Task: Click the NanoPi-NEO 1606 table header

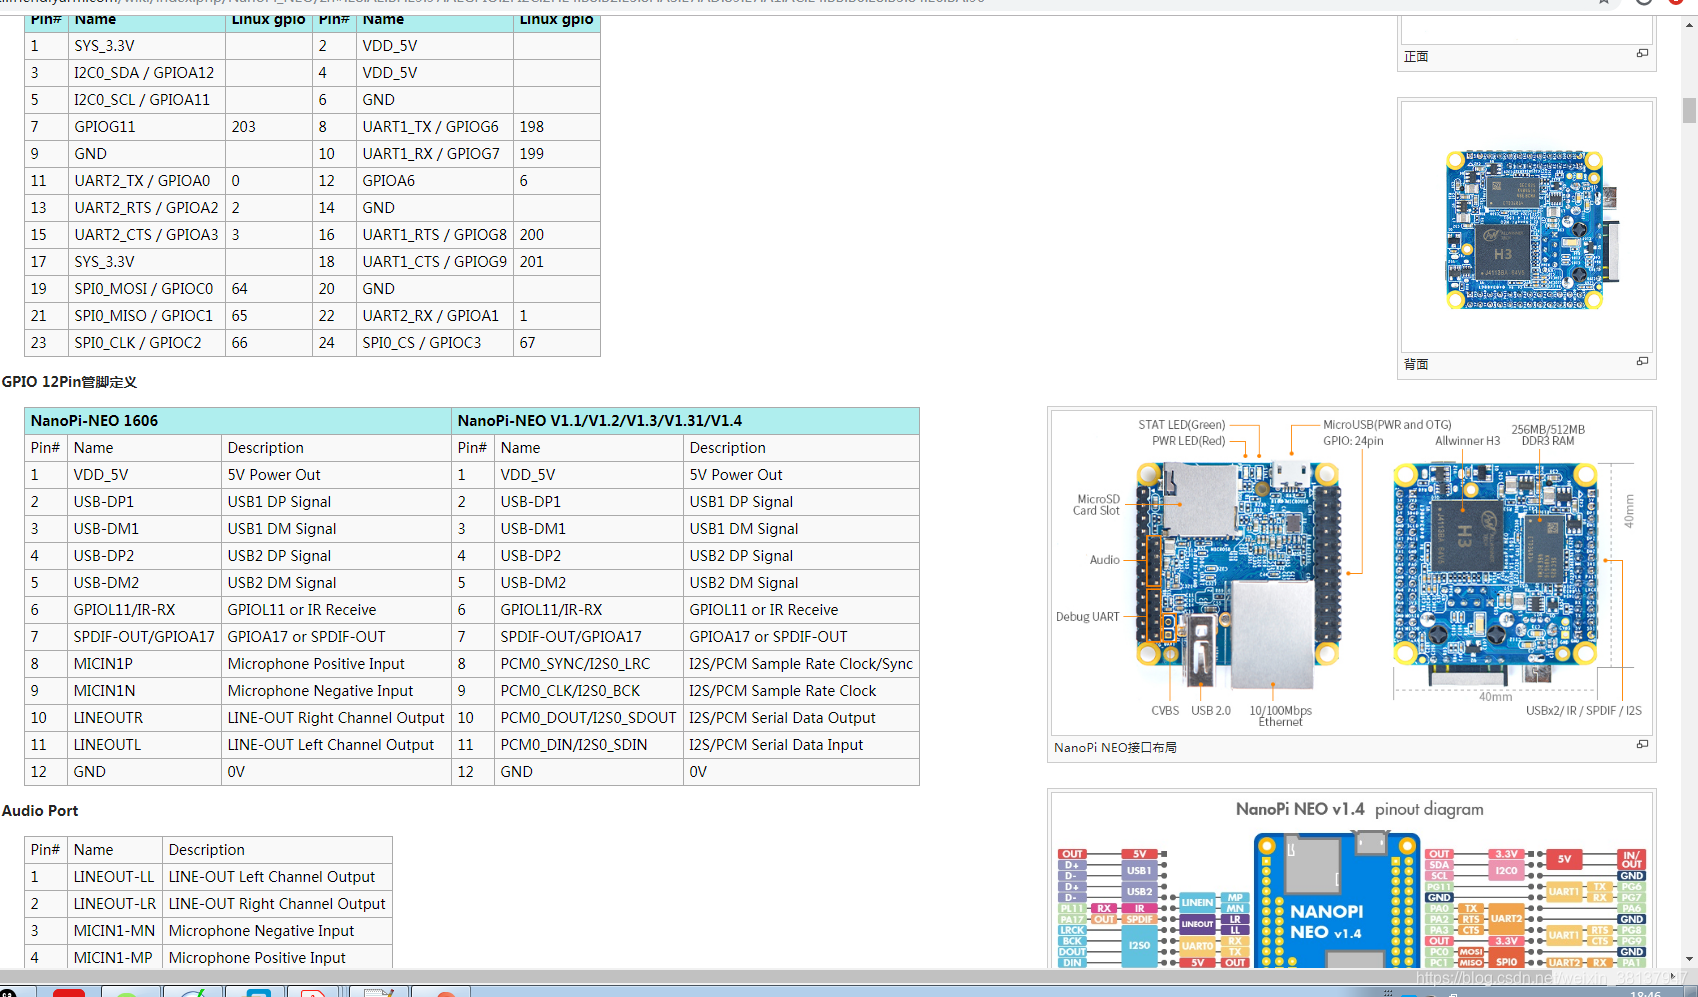Action: coord(237,421)
